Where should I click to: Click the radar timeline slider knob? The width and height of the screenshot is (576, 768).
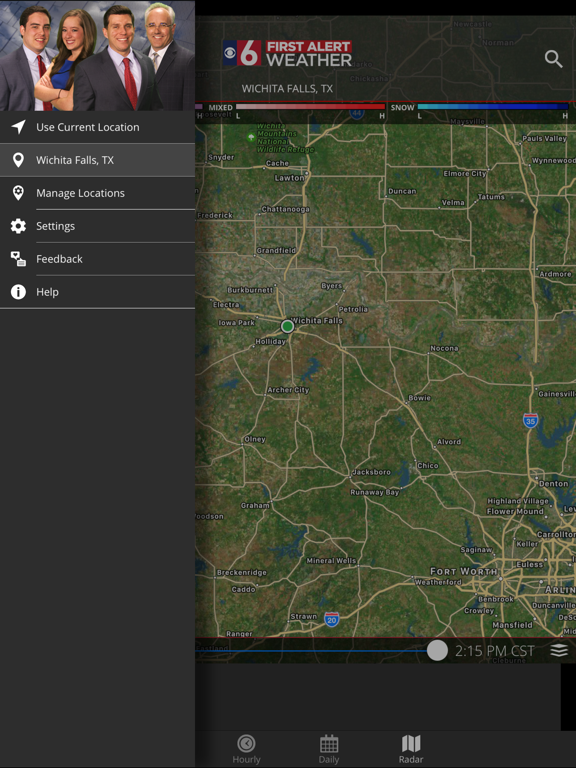(437, 650)
